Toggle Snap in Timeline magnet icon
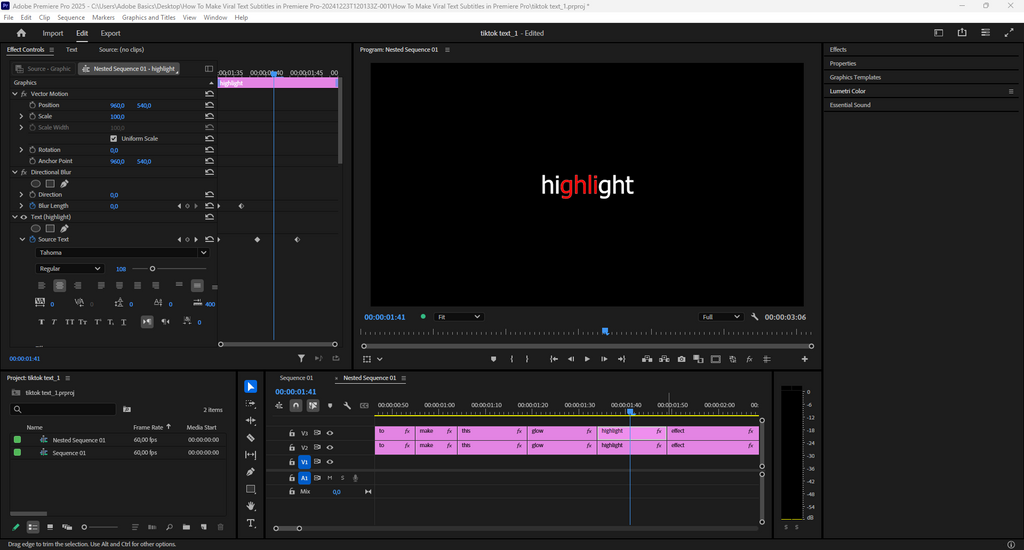The image size is (1024, 550). (296, 406)
